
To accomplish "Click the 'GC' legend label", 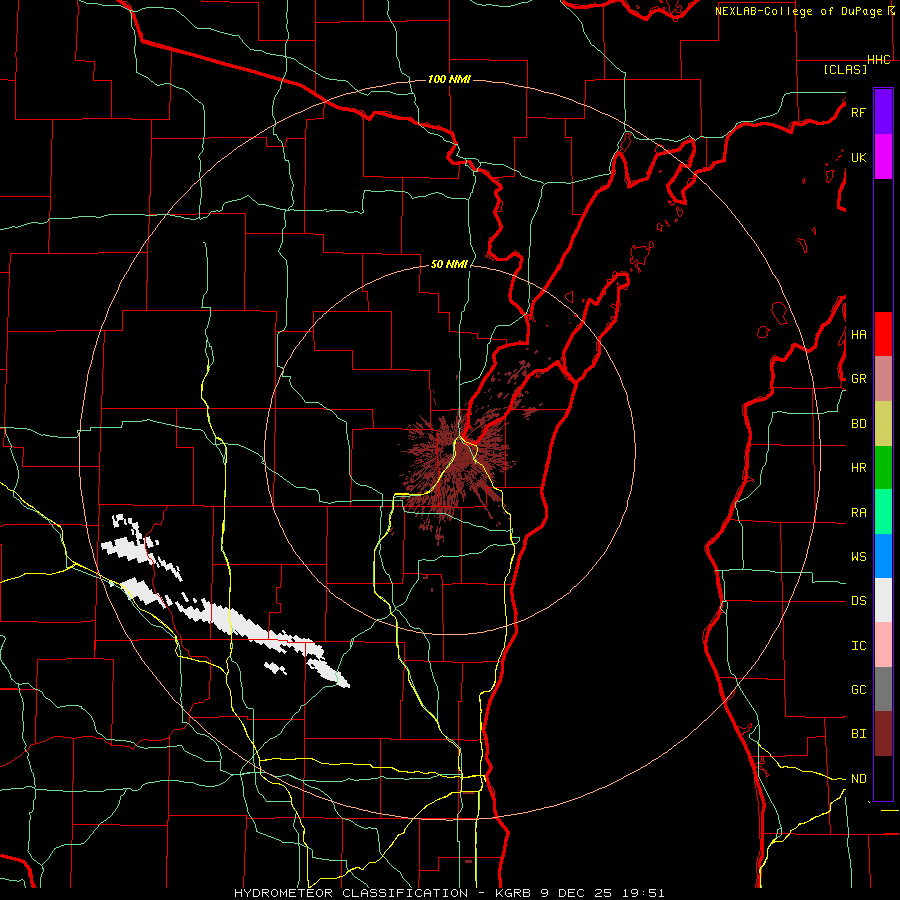I will coord(859,690).
